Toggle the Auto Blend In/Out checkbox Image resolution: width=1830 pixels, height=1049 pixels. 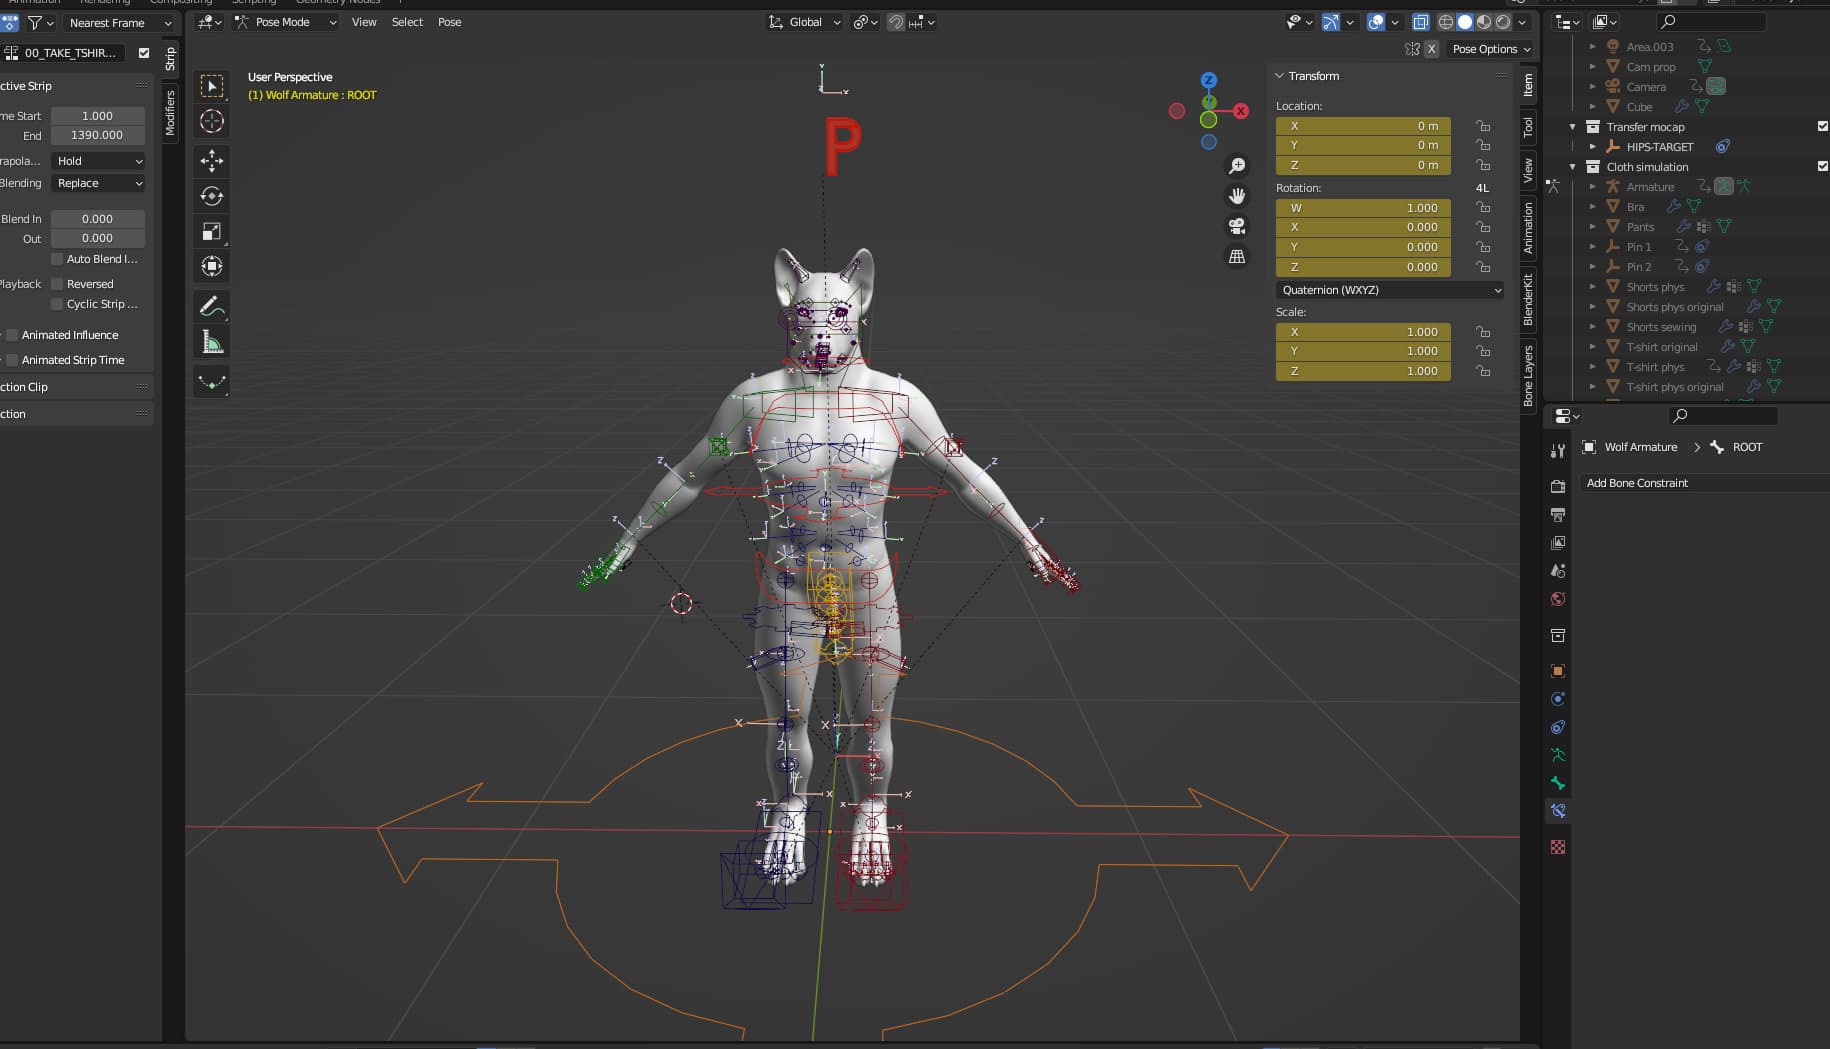click(x=57, y=259)
